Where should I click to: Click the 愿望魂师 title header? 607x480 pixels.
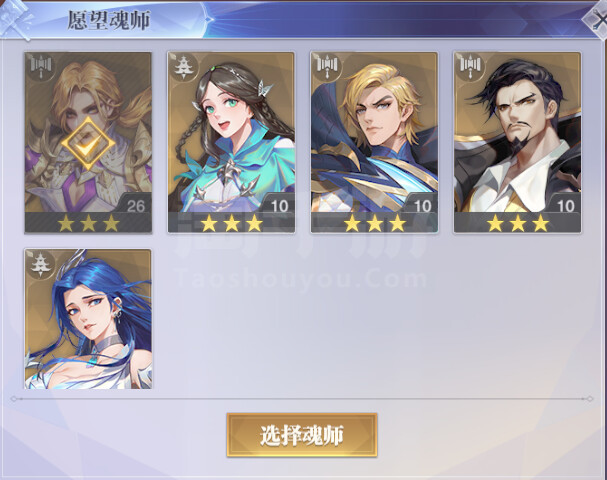(108, 20)
